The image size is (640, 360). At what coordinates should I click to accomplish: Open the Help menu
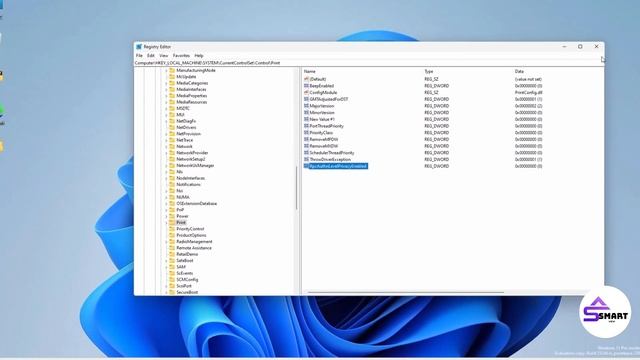(x=199, y=56)
